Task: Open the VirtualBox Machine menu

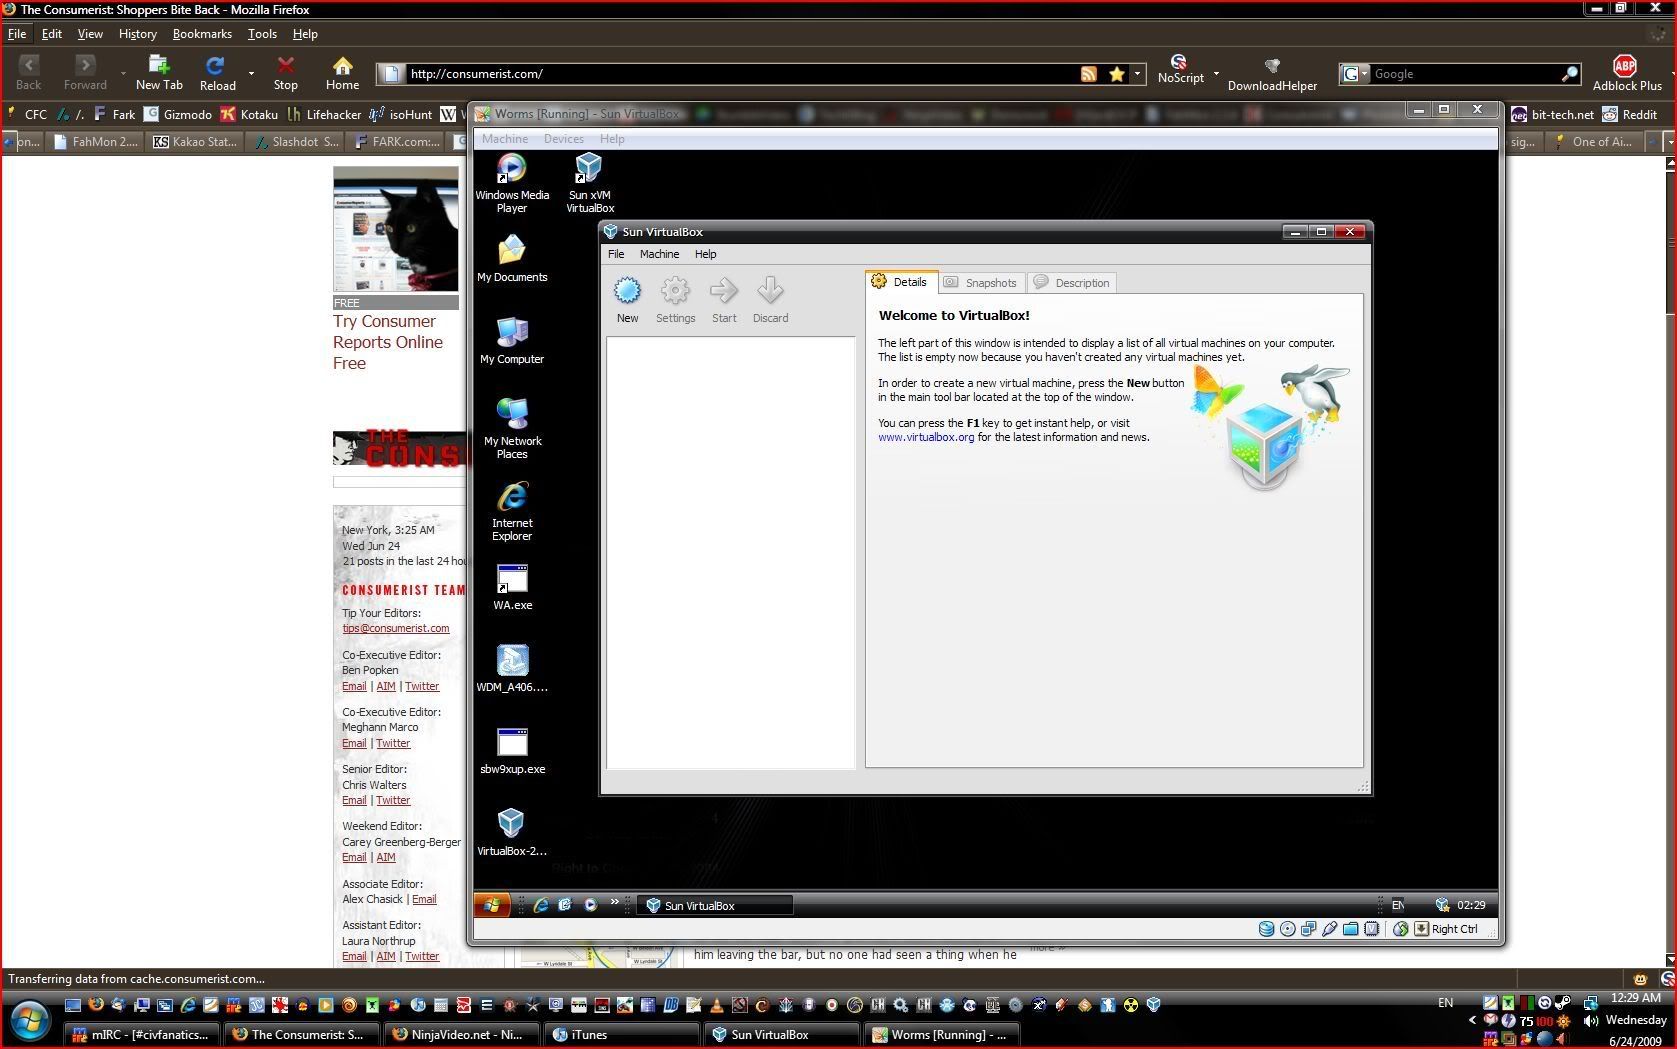Action: [659, 254]
